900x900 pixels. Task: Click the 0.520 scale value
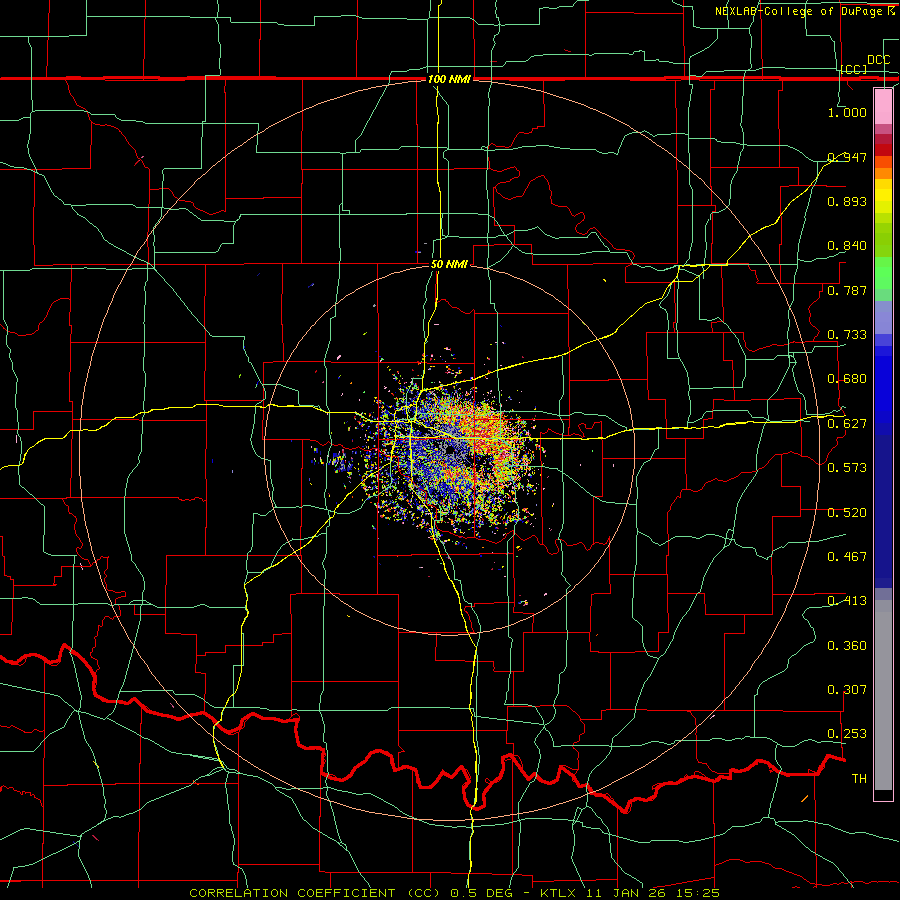pyautogui.click(x=847, y=513)
